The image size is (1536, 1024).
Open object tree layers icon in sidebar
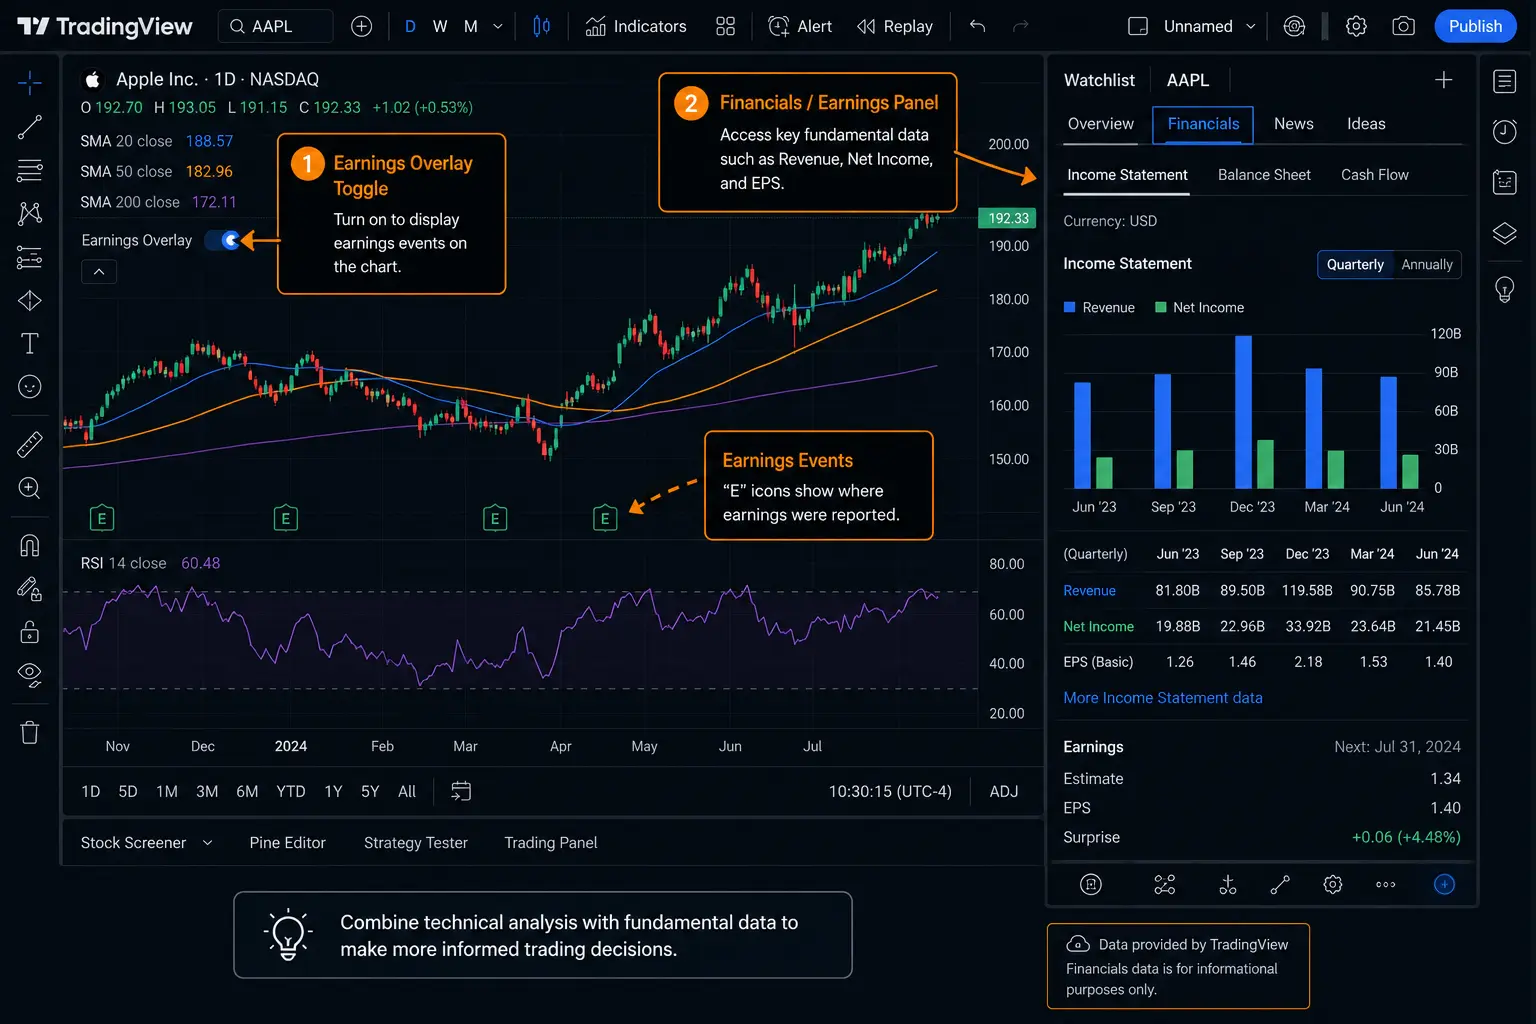1505,233
